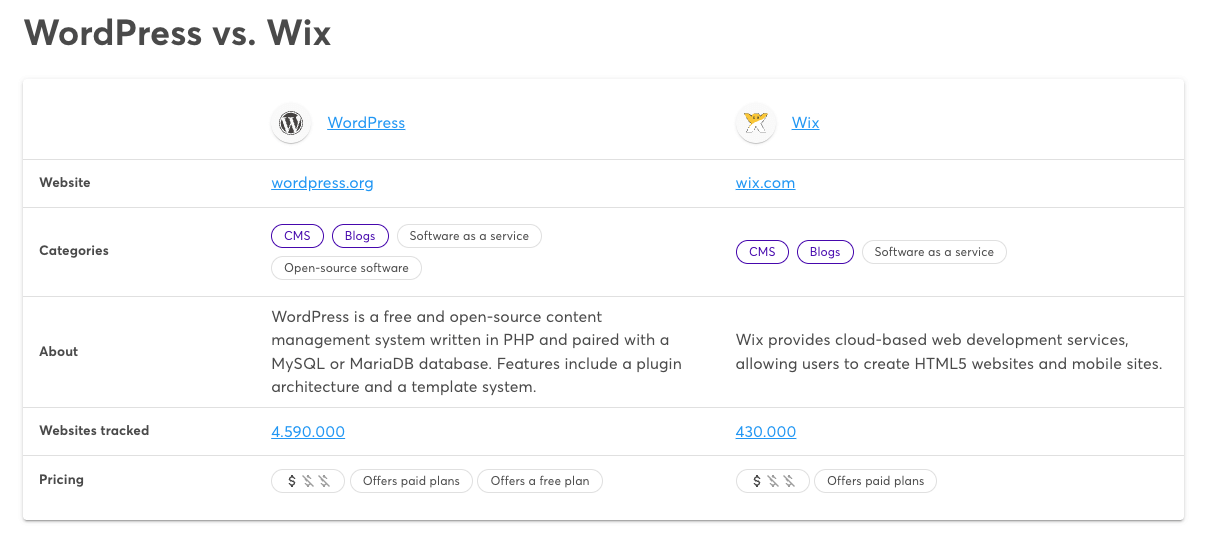Click the dollar price indicator in WordPress column
The image size is (1210, 547).
point(308,481)
